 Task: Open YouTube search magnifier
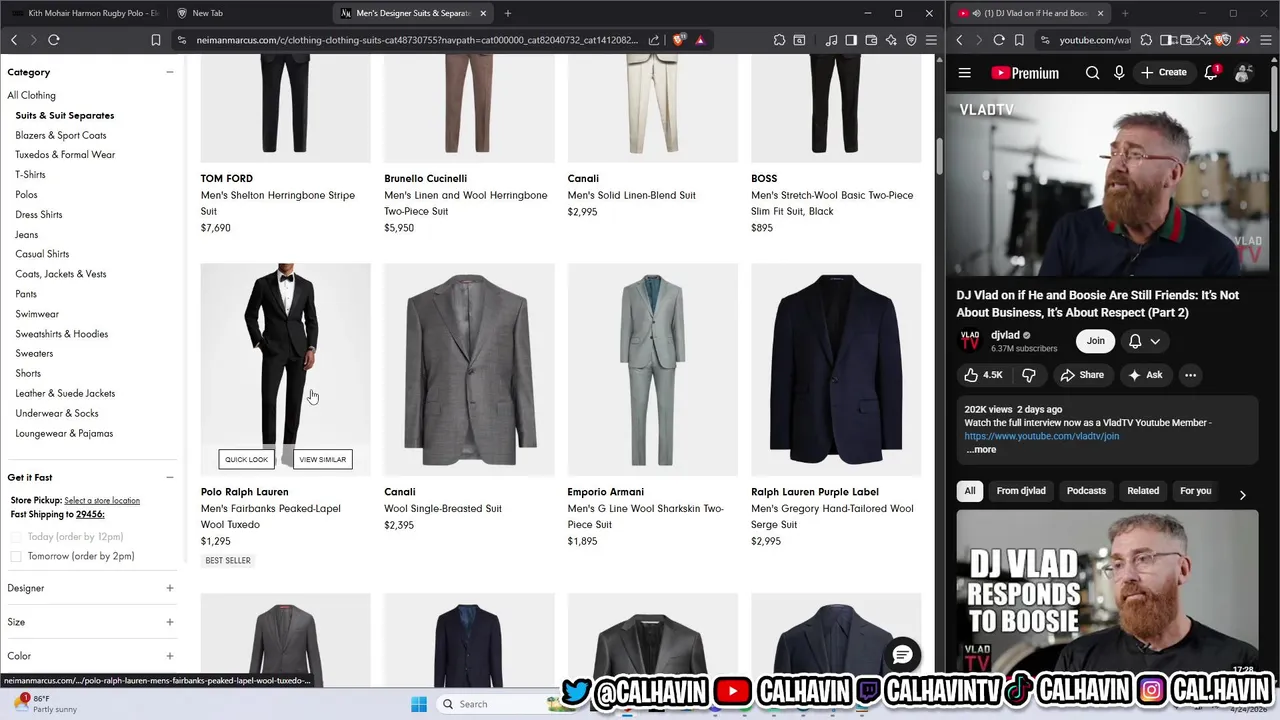(1092, 72)
